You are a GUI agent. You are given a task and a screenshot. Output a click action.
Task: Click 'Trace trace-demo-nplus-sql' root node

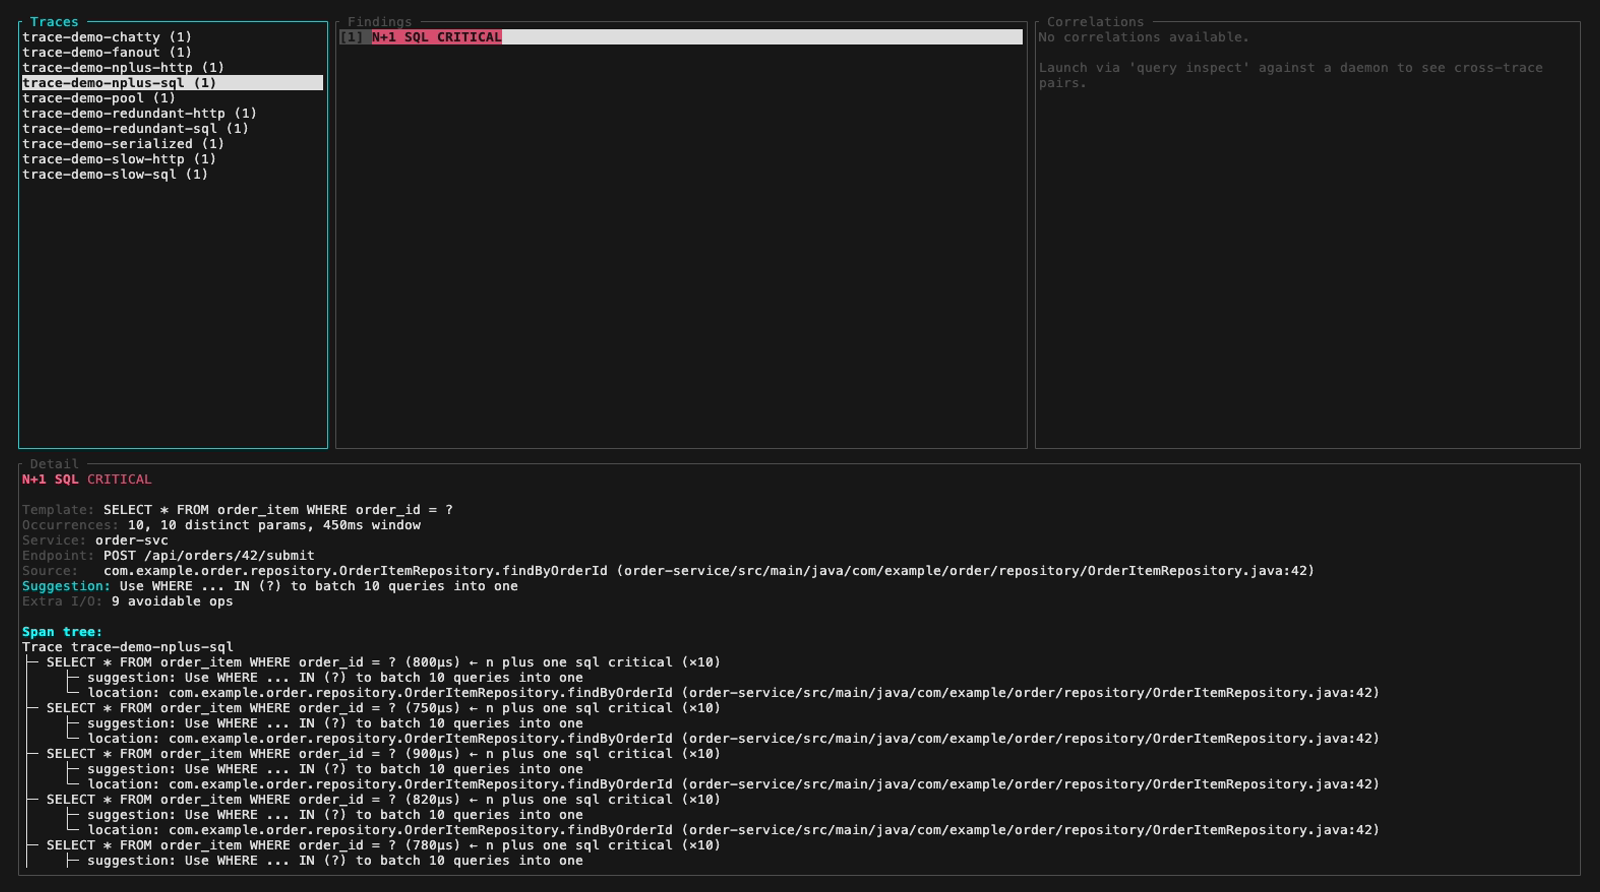point(127,647)
